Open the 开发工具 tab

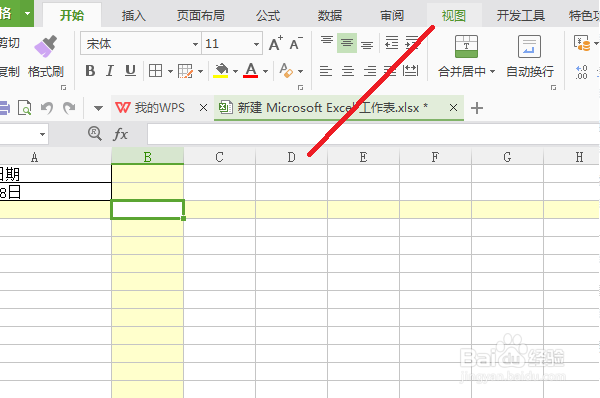(x=521, y=16)
